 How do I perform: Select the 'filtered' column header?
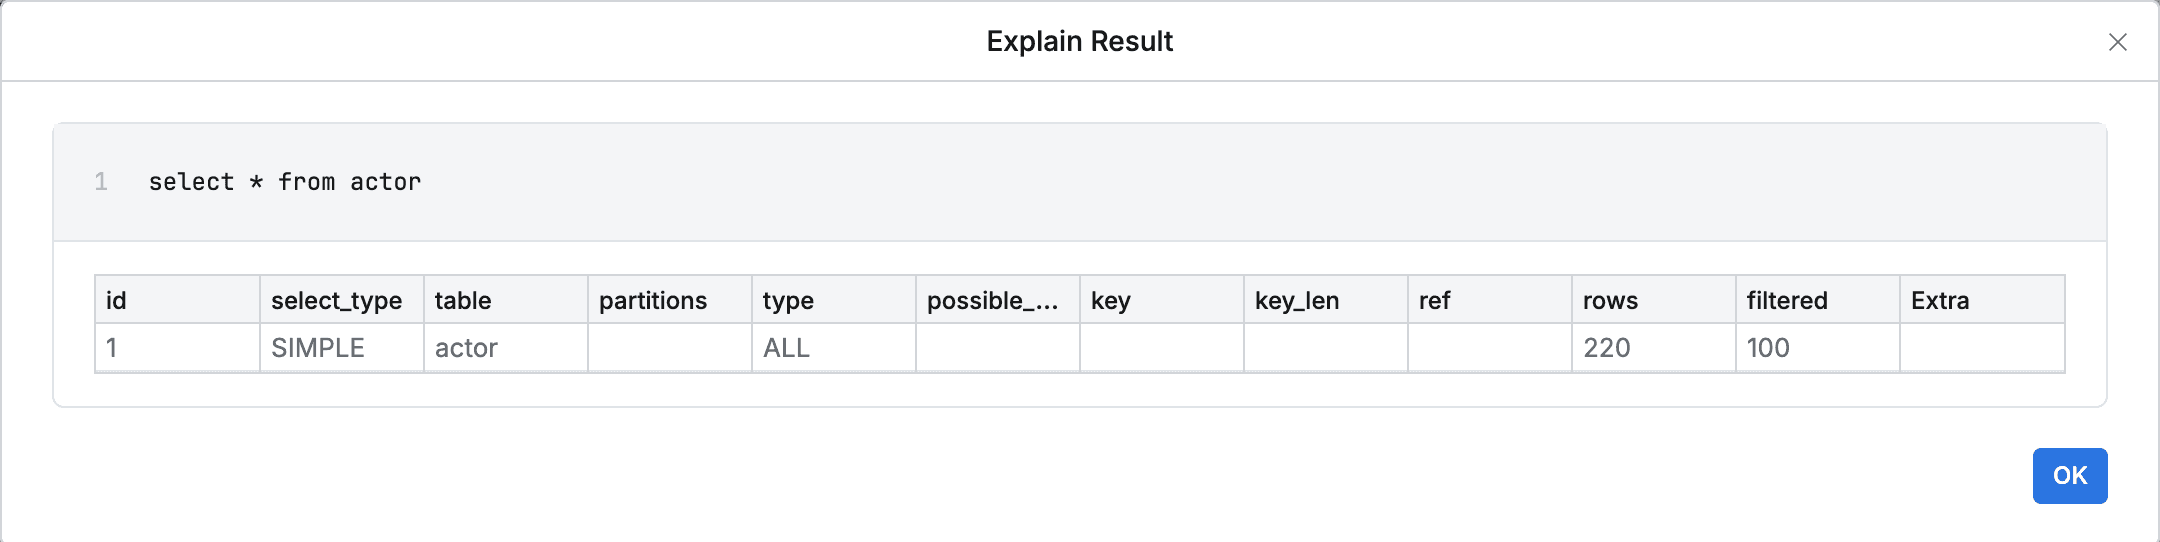pyautogui.click(x=1786, y=300)
